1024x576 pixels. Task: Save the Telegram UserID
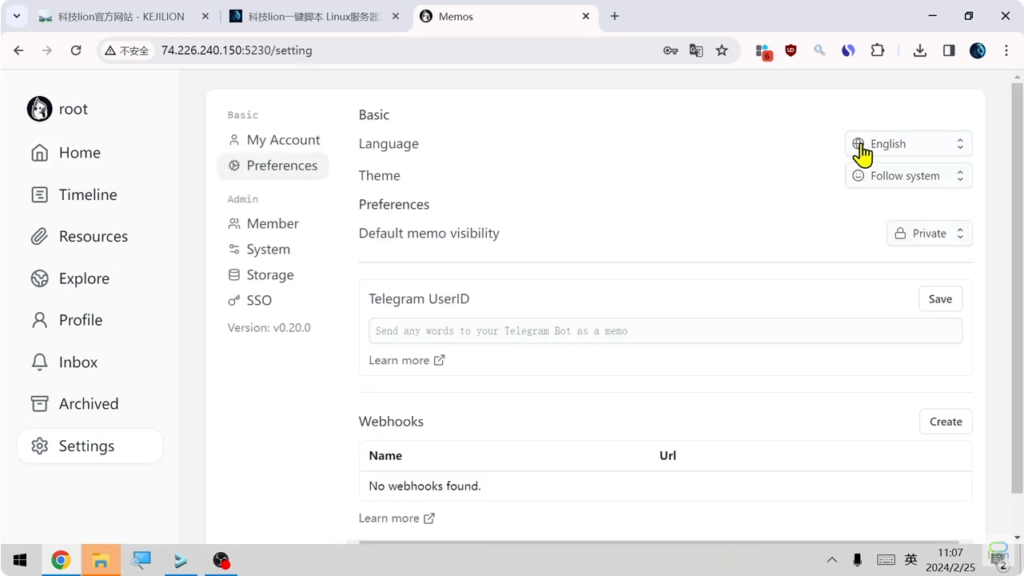click(x=940, y=299)
